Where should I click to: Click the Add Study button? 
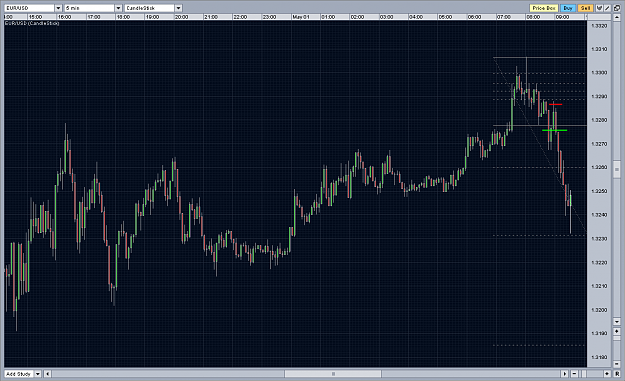coord(19,374)
